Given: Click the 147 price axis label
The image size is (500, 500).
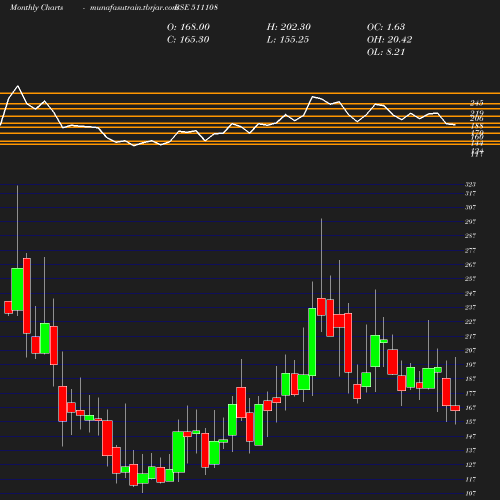Looking at the screenshot, I should pyautogui.click(x=470, y=436).
